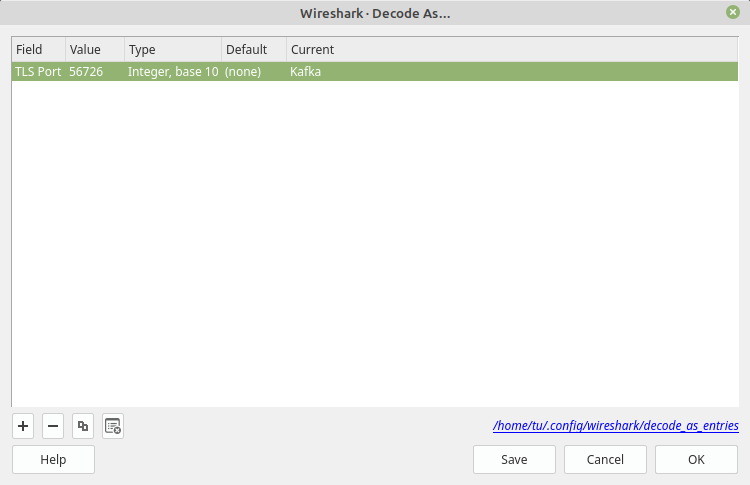The height and width of the screenshot is (485, 750).
Task: Open the decode_as_entries file path link
Action: click(x=616, y=425)
